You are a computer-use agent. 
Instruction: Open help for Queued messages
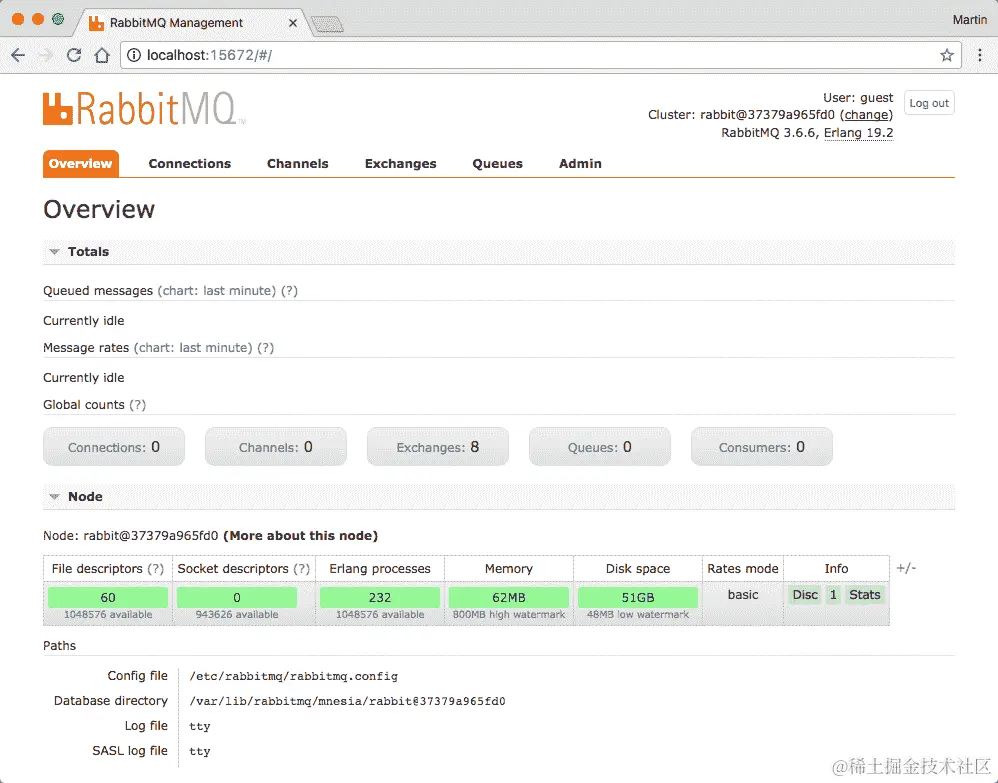[x=290, y=291]
